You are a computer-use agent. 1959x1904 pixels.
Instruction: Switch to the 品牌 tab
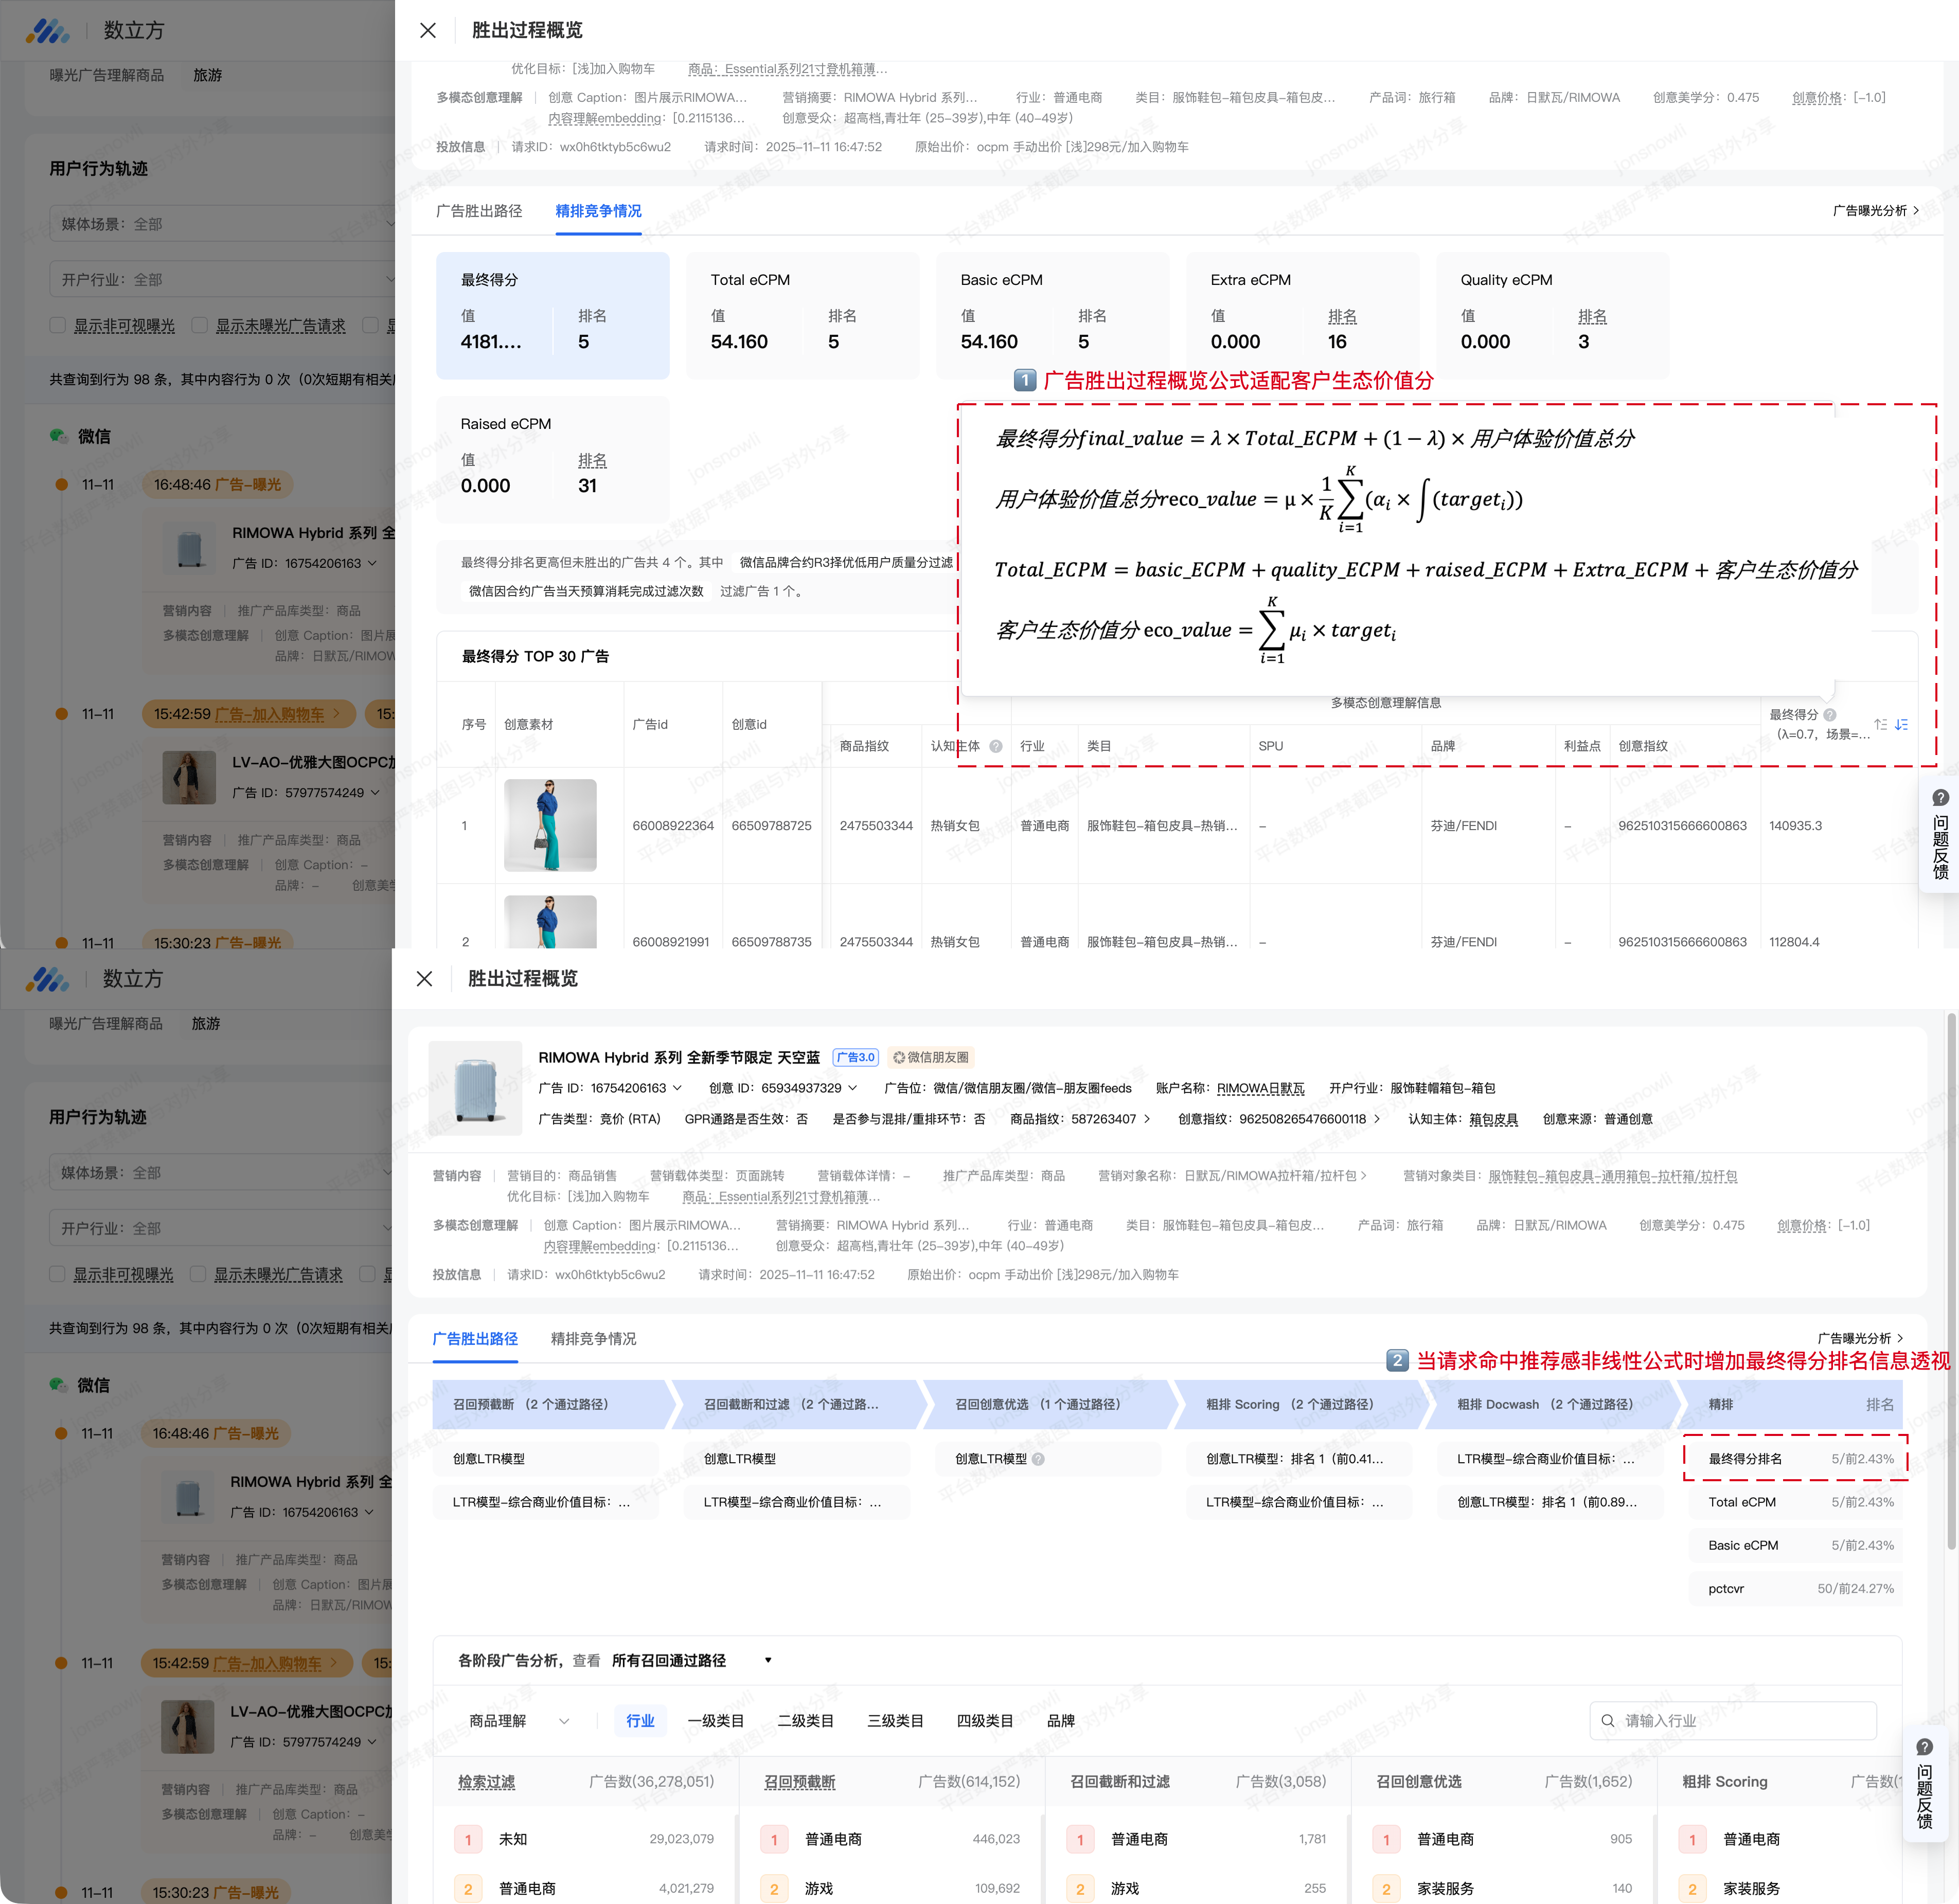(x=1060, y=1720)
